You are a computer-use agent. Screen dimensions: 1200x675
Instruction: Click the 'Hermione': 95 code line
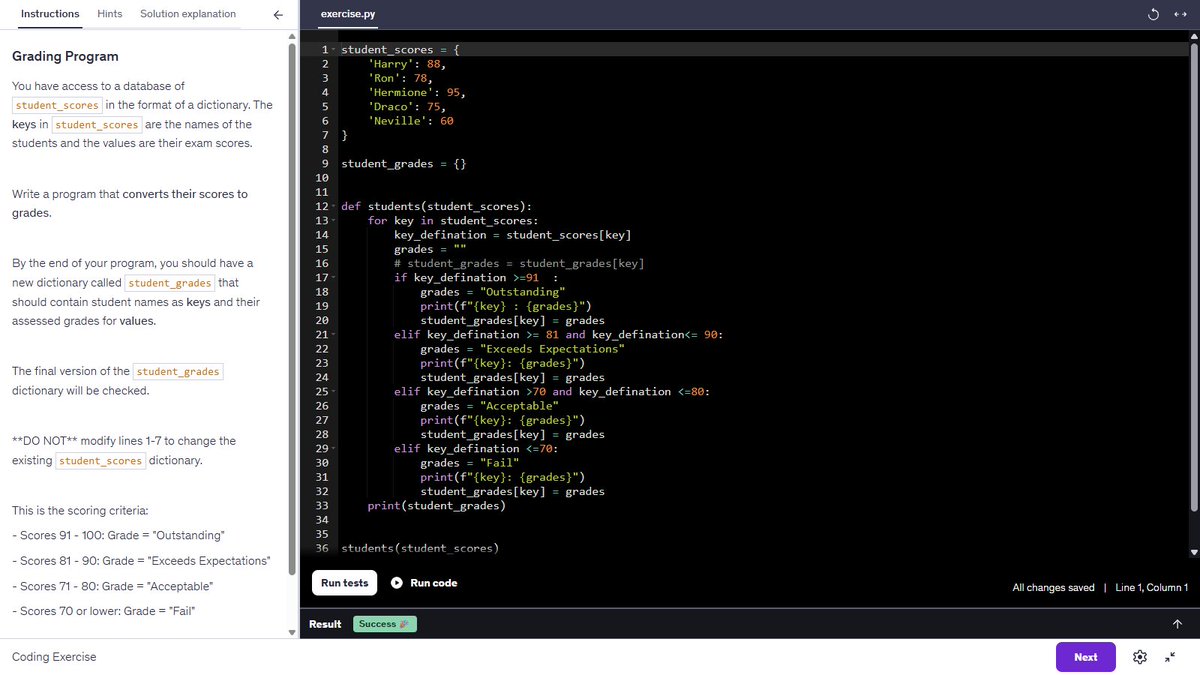click(x=417, y=92)
